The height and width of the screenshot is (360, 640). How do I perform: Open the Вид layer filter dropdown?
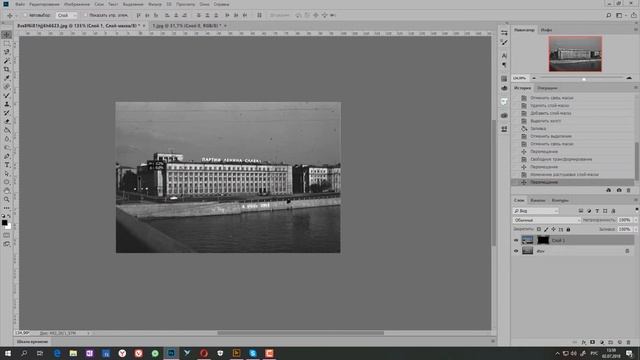(536, 211)
